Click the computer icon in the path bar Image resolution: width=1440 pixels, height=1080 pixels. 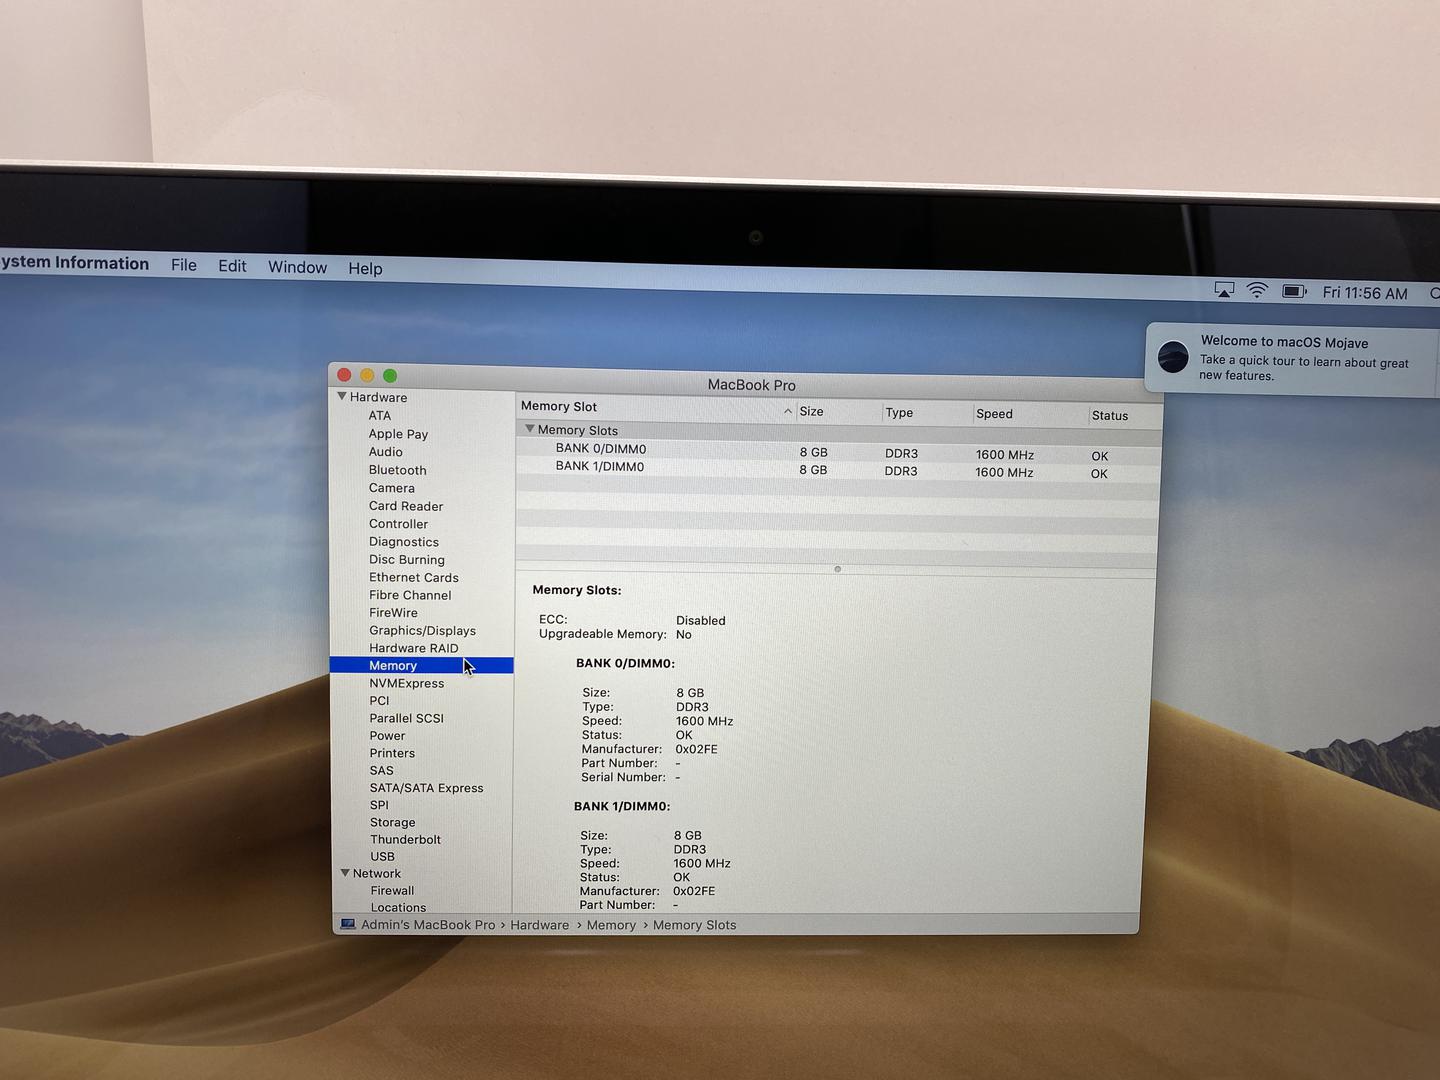[347, 924]
